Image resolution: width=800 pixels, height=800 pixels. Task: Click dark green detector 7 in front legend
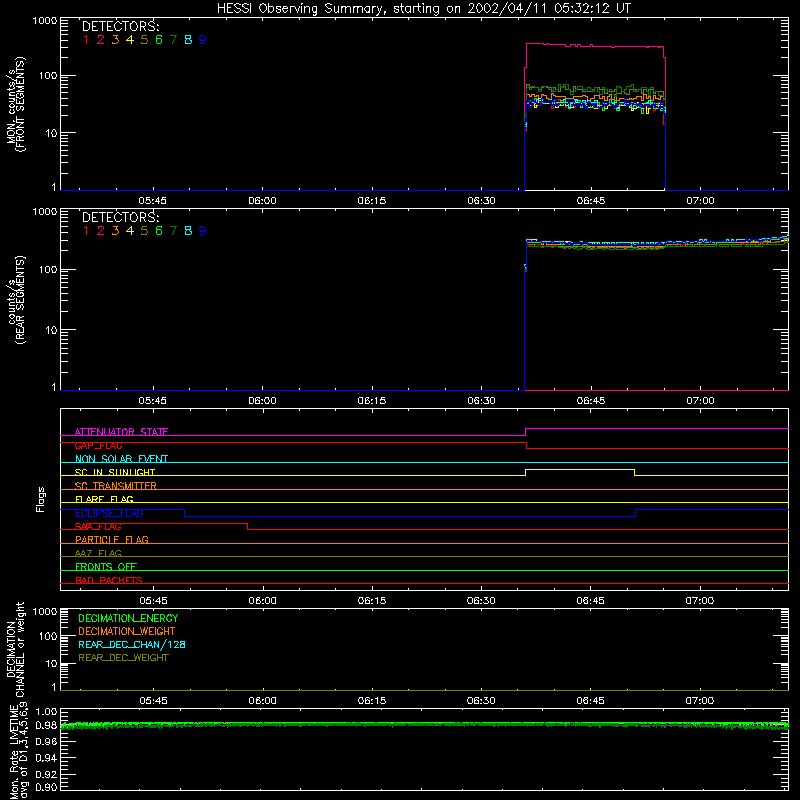click(173, 40)
